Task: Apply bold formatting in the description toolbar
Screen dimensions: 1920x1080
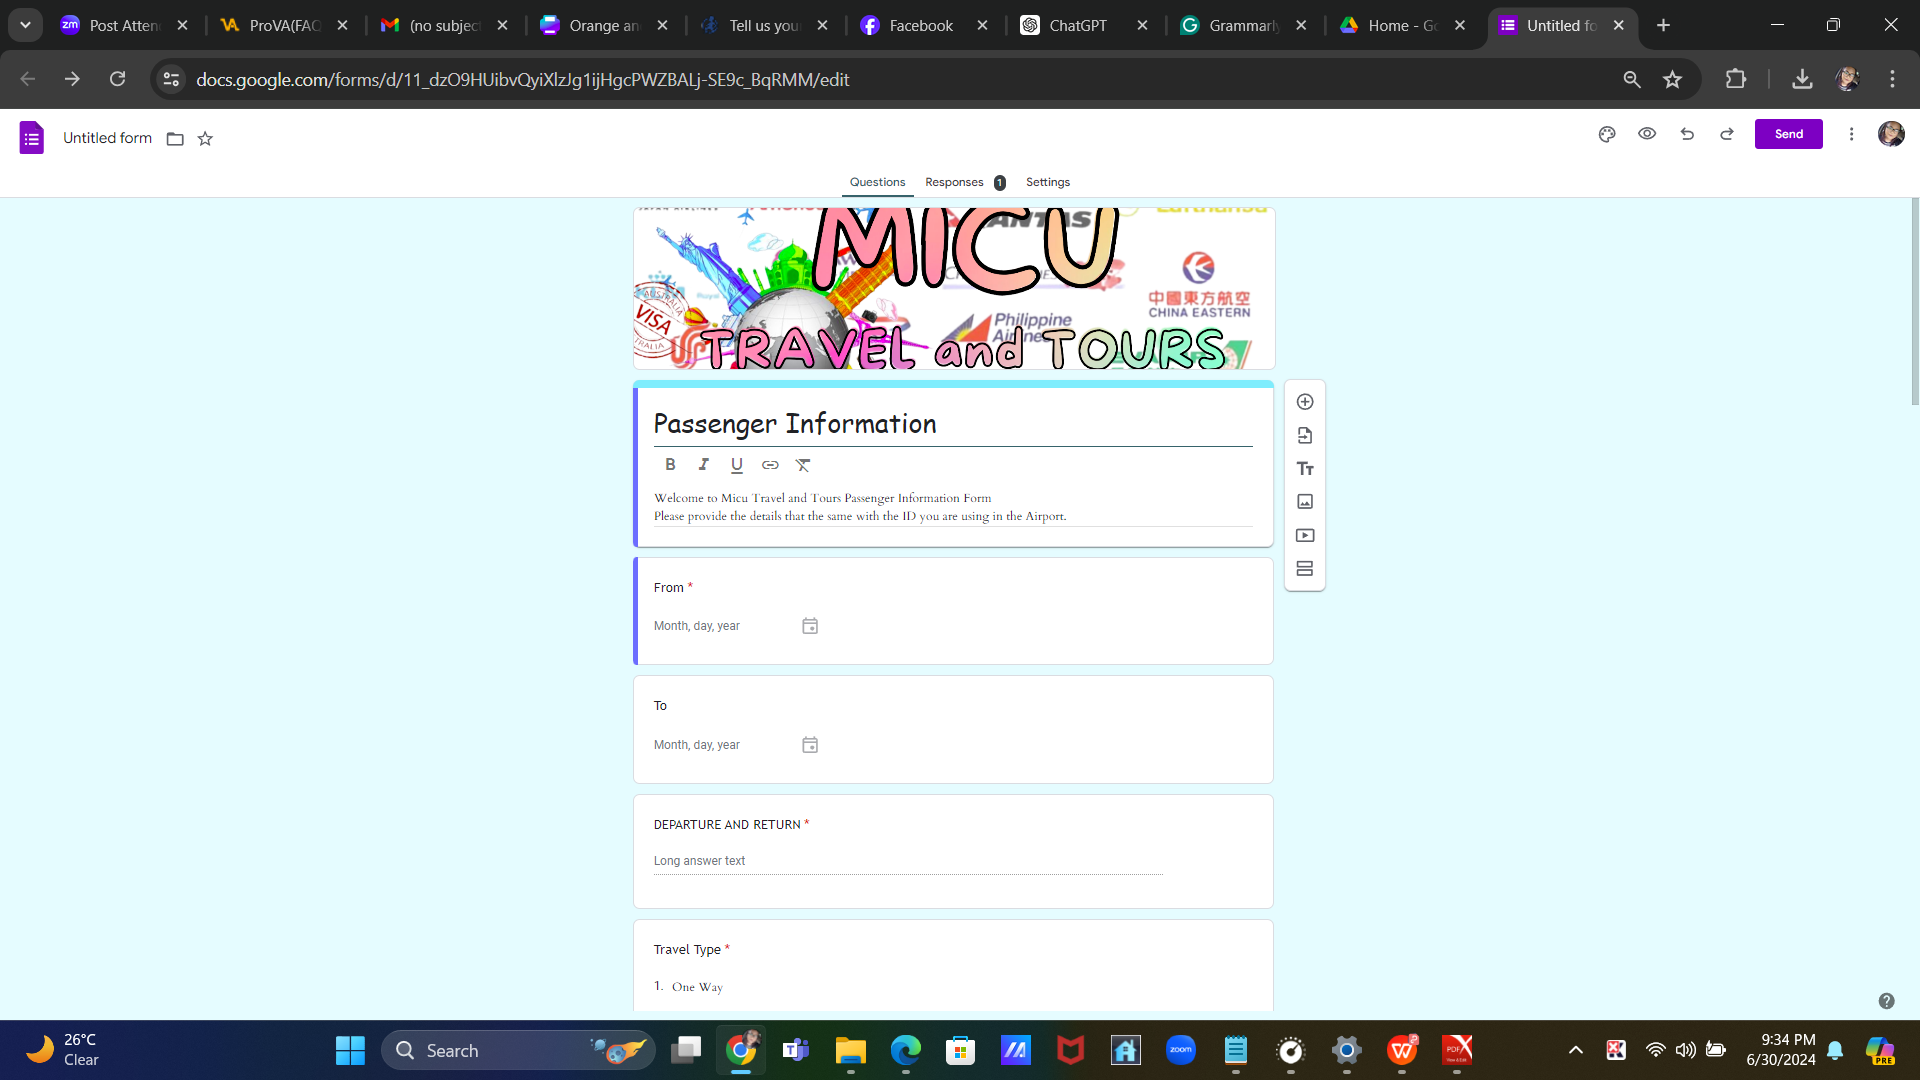Action: [670, 464]
